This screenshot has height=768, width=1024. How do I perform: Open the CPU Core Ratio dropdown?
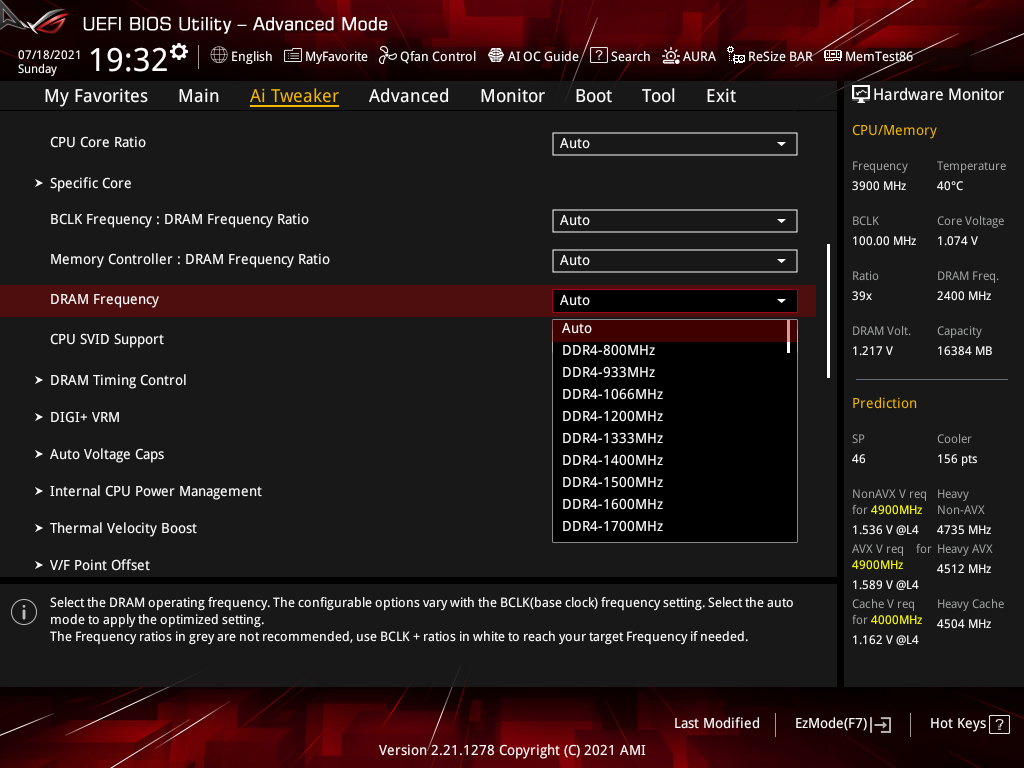click(x=674, y=143)
